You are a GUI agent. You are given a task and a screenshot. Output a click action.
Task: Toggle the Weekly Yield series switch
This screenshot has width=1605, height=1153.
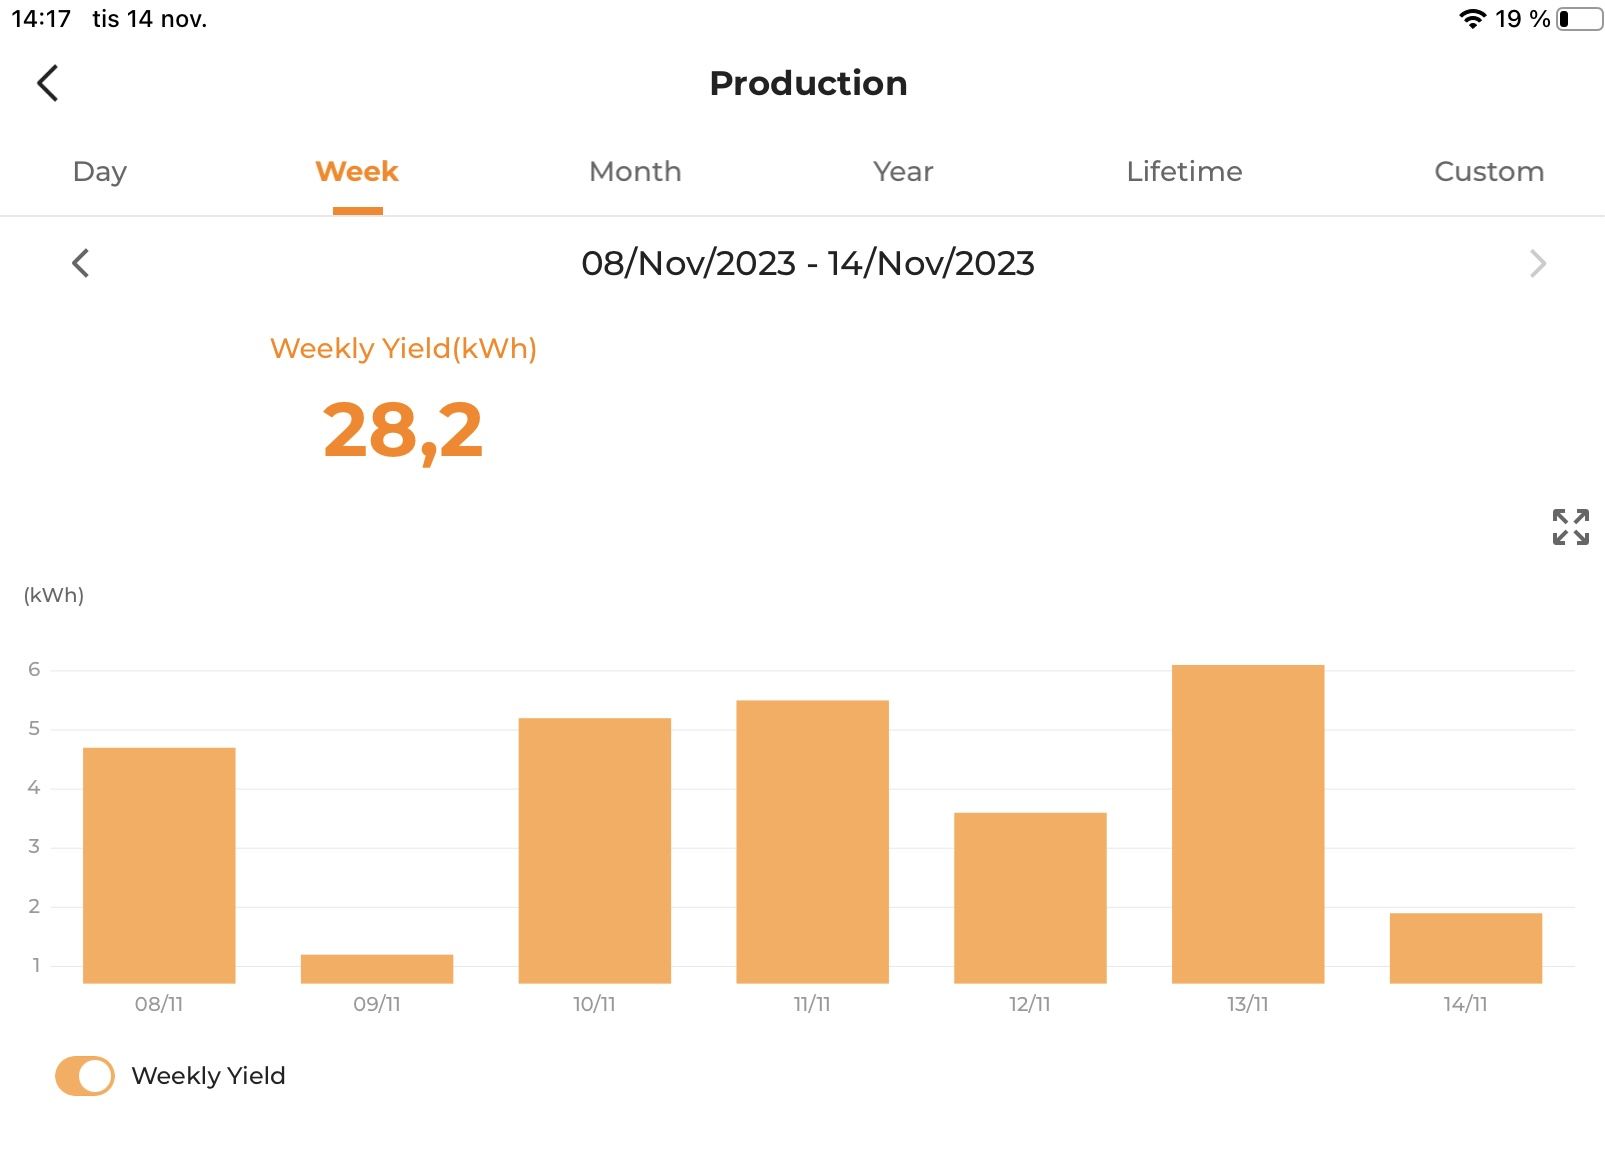[85, 1076]
